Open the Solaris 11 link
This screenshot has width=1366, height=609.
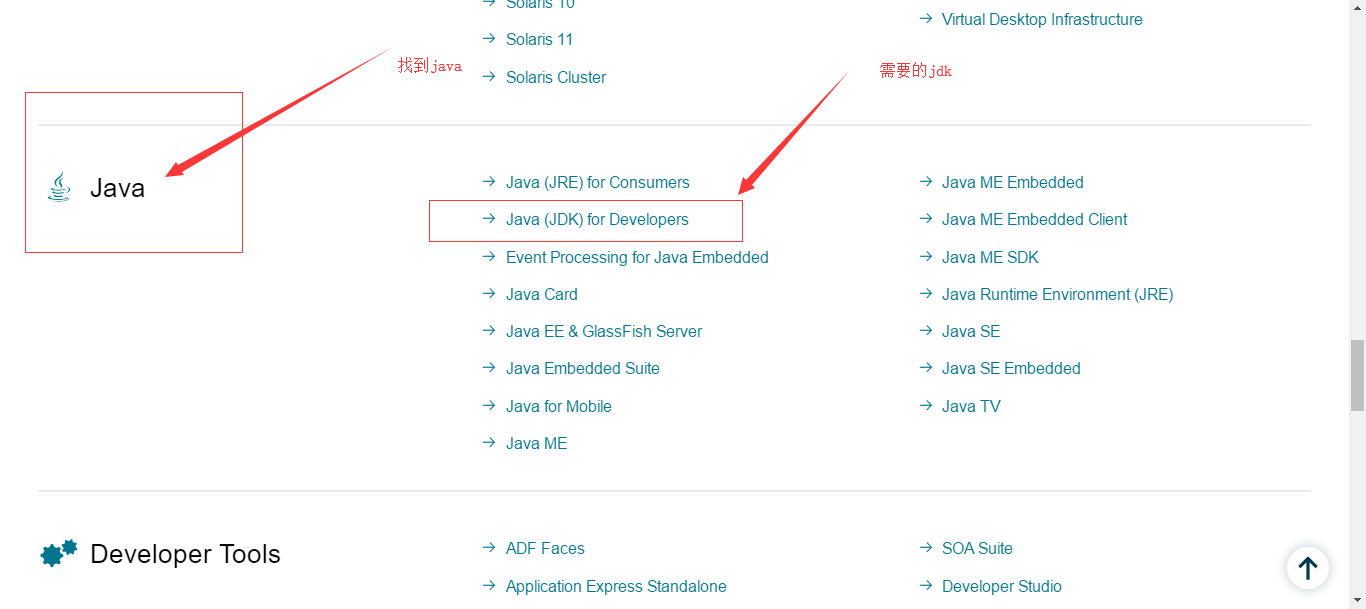(539, 40)
